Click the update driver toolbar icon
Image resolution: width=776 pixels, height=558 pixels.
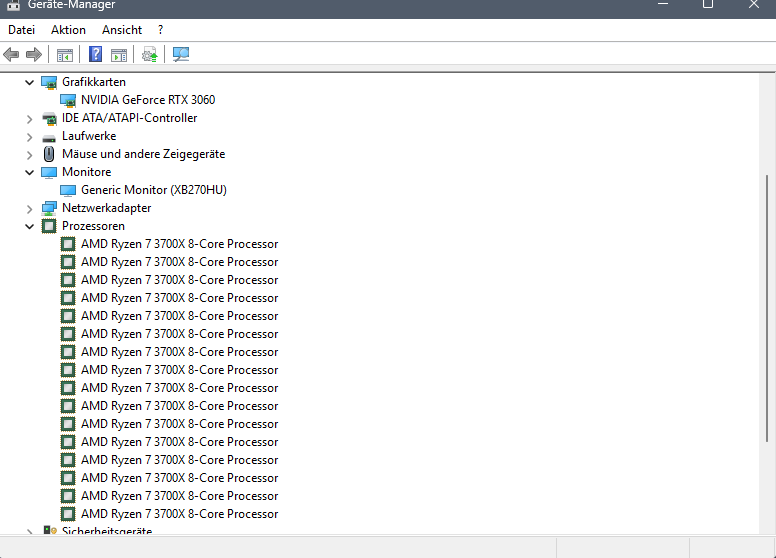point(149,54)
